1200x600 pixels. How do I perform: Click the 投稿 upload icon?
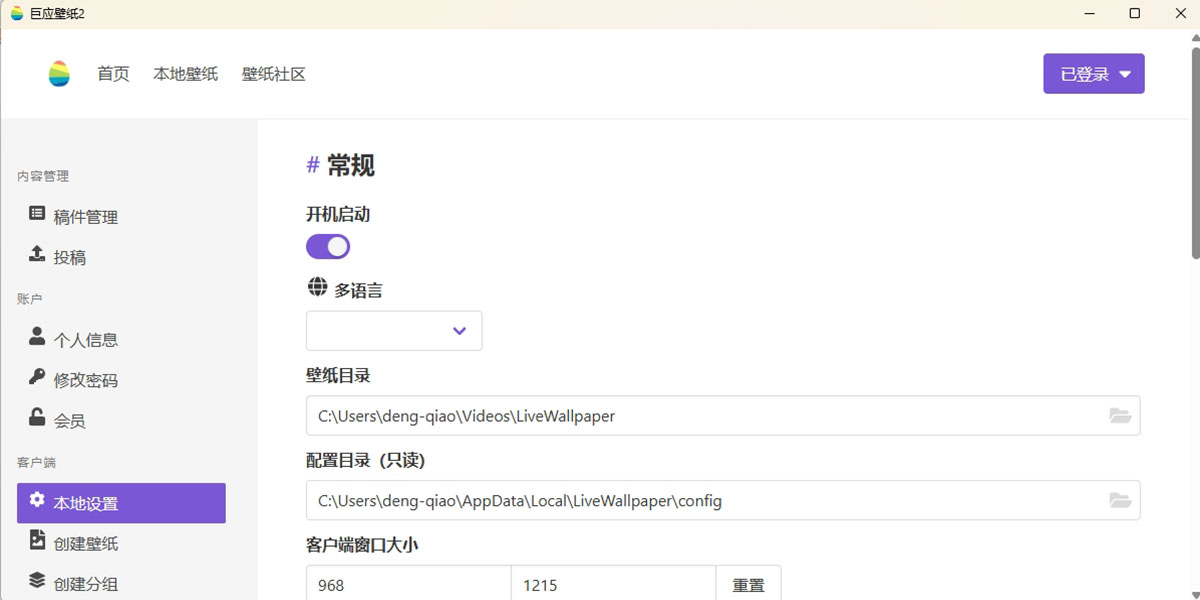(x=37, y=253)
